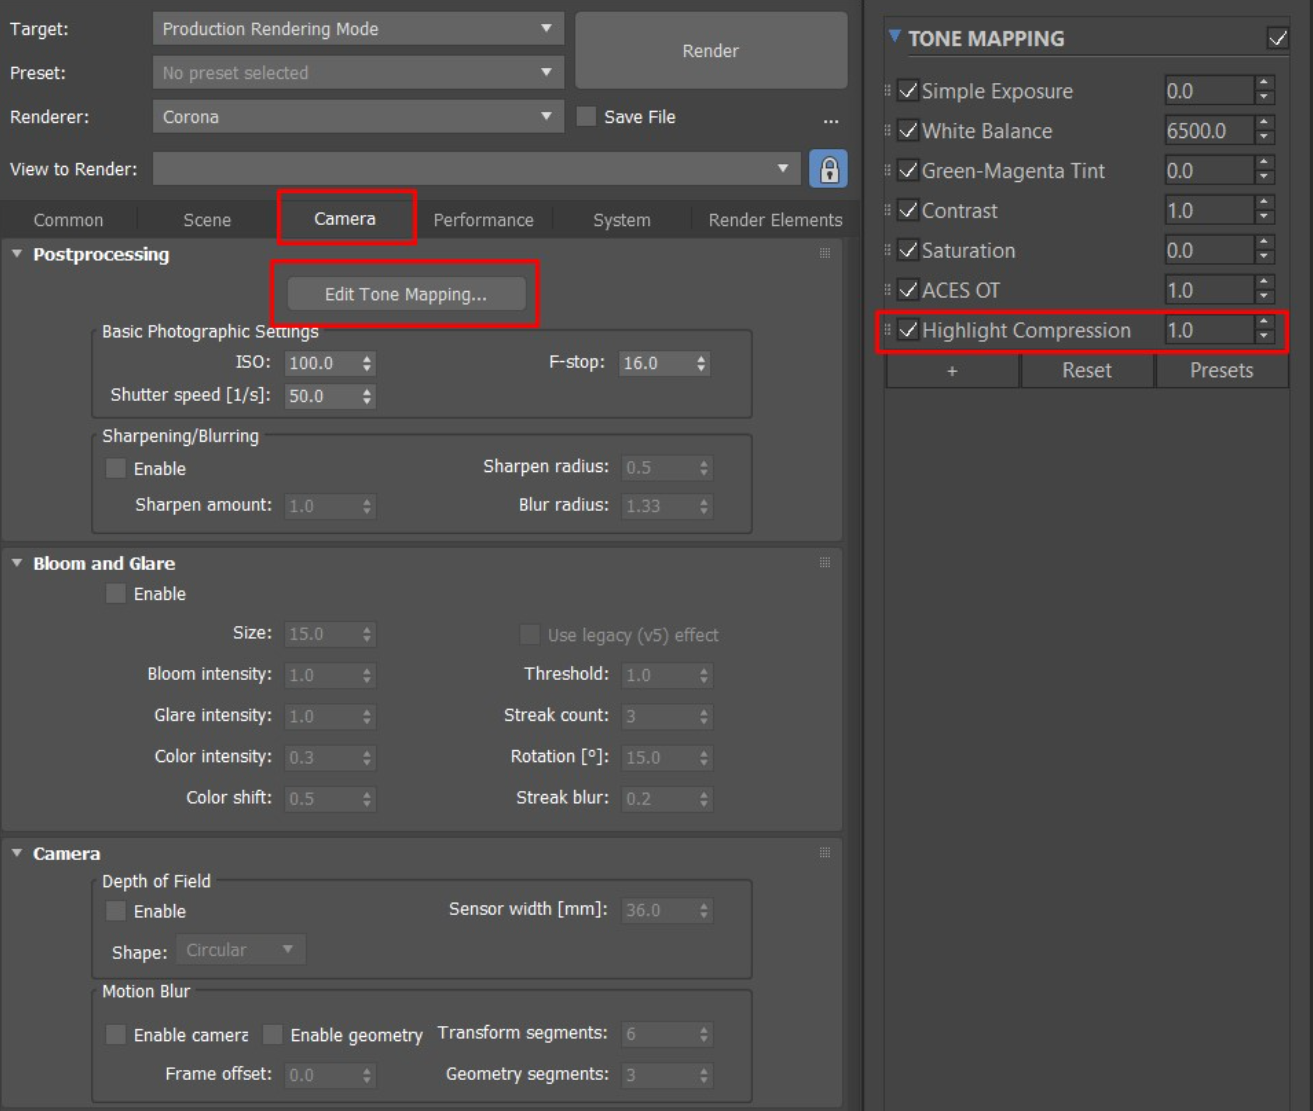This screenshot has width=1313, height=1111.
Task: Open the Render Elements tab
Action: (x=775, y=220)
